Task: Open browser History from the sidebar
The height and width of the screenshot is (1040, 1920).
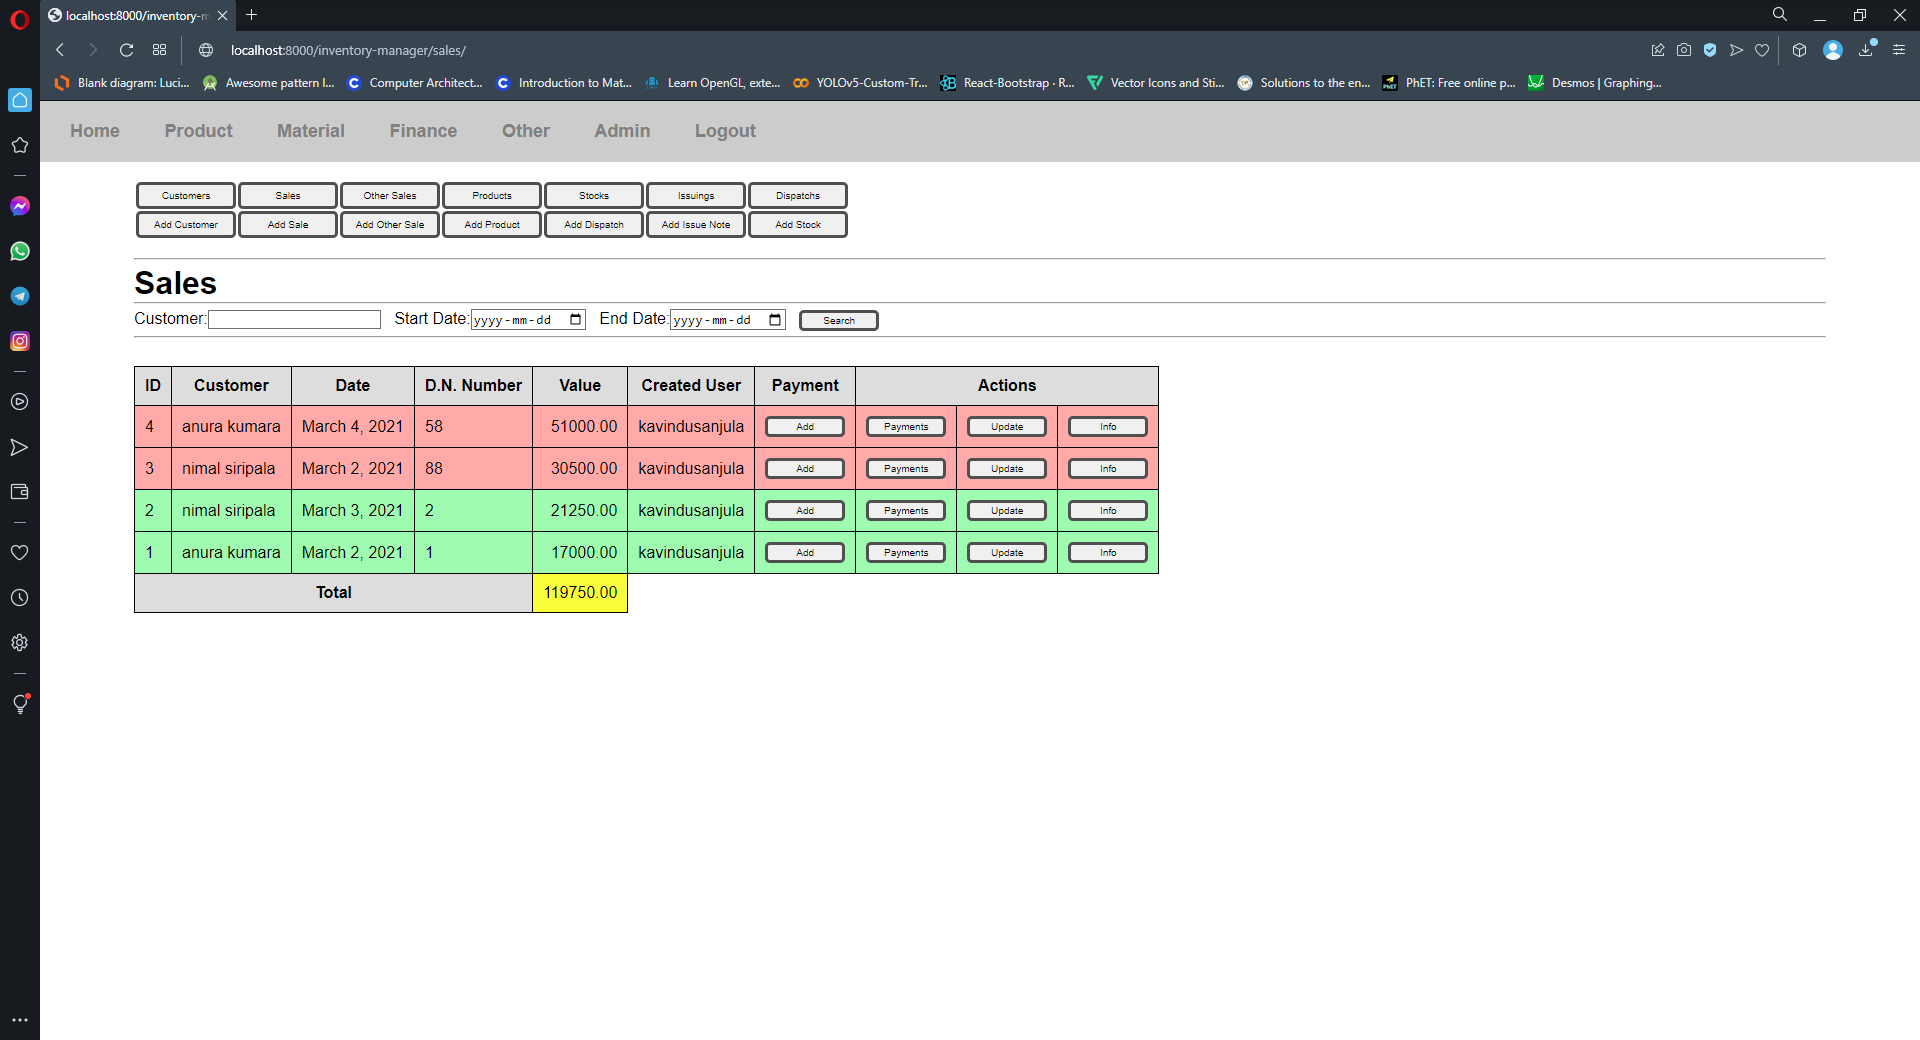Action: pyautogui.click(x=20, y=598)
